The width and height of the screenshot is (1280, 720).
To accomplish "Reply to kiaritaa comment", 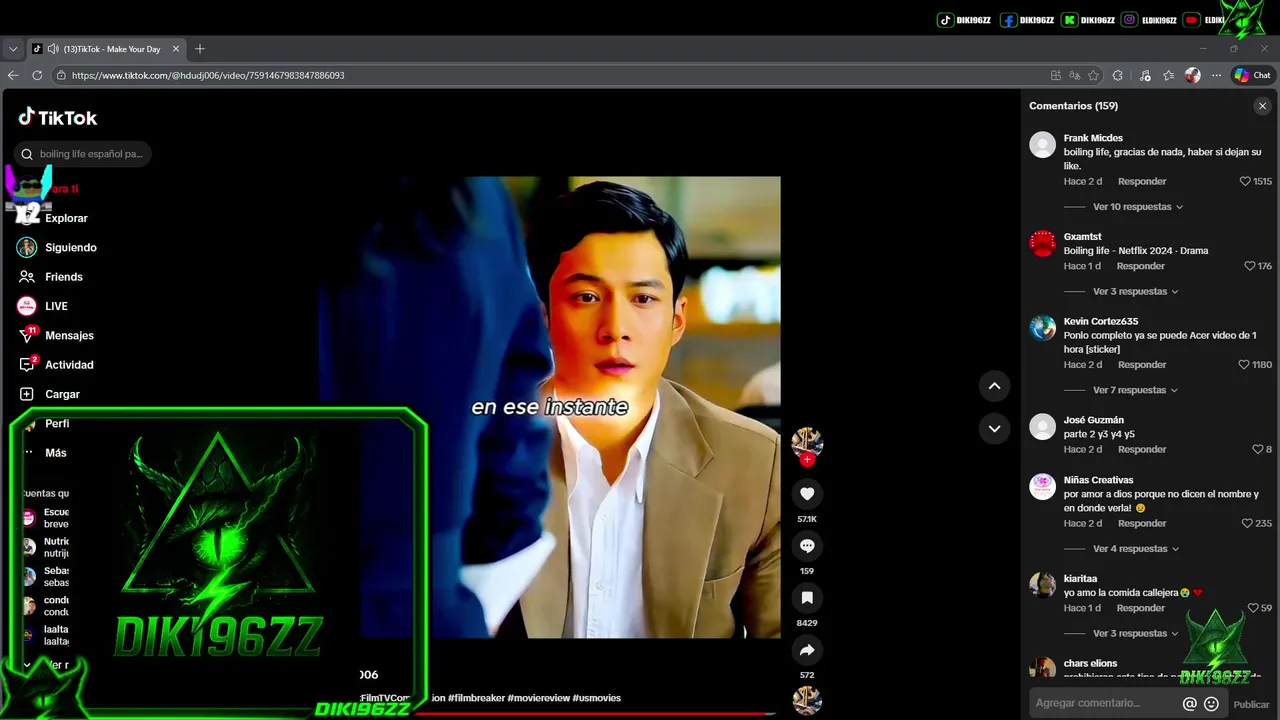I will tap(1141, 608).
